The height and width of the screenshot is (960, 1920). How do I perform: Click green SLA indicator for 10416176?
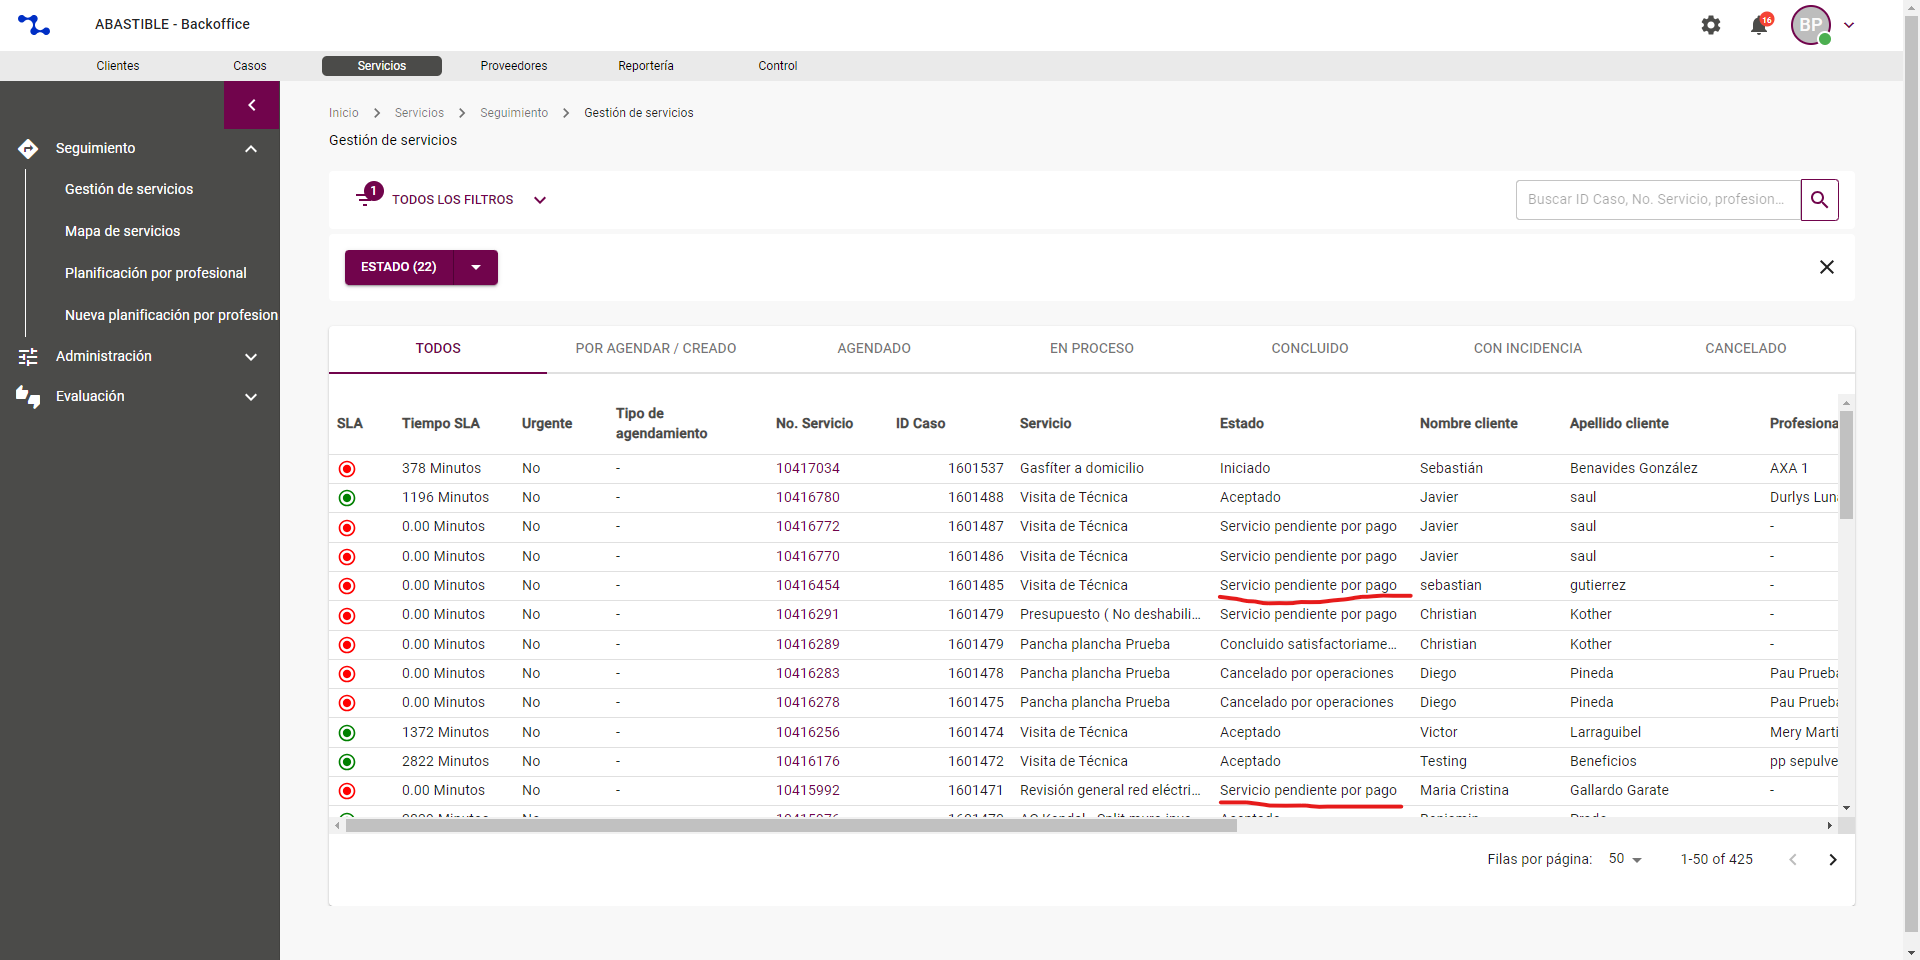click(347, 762)
